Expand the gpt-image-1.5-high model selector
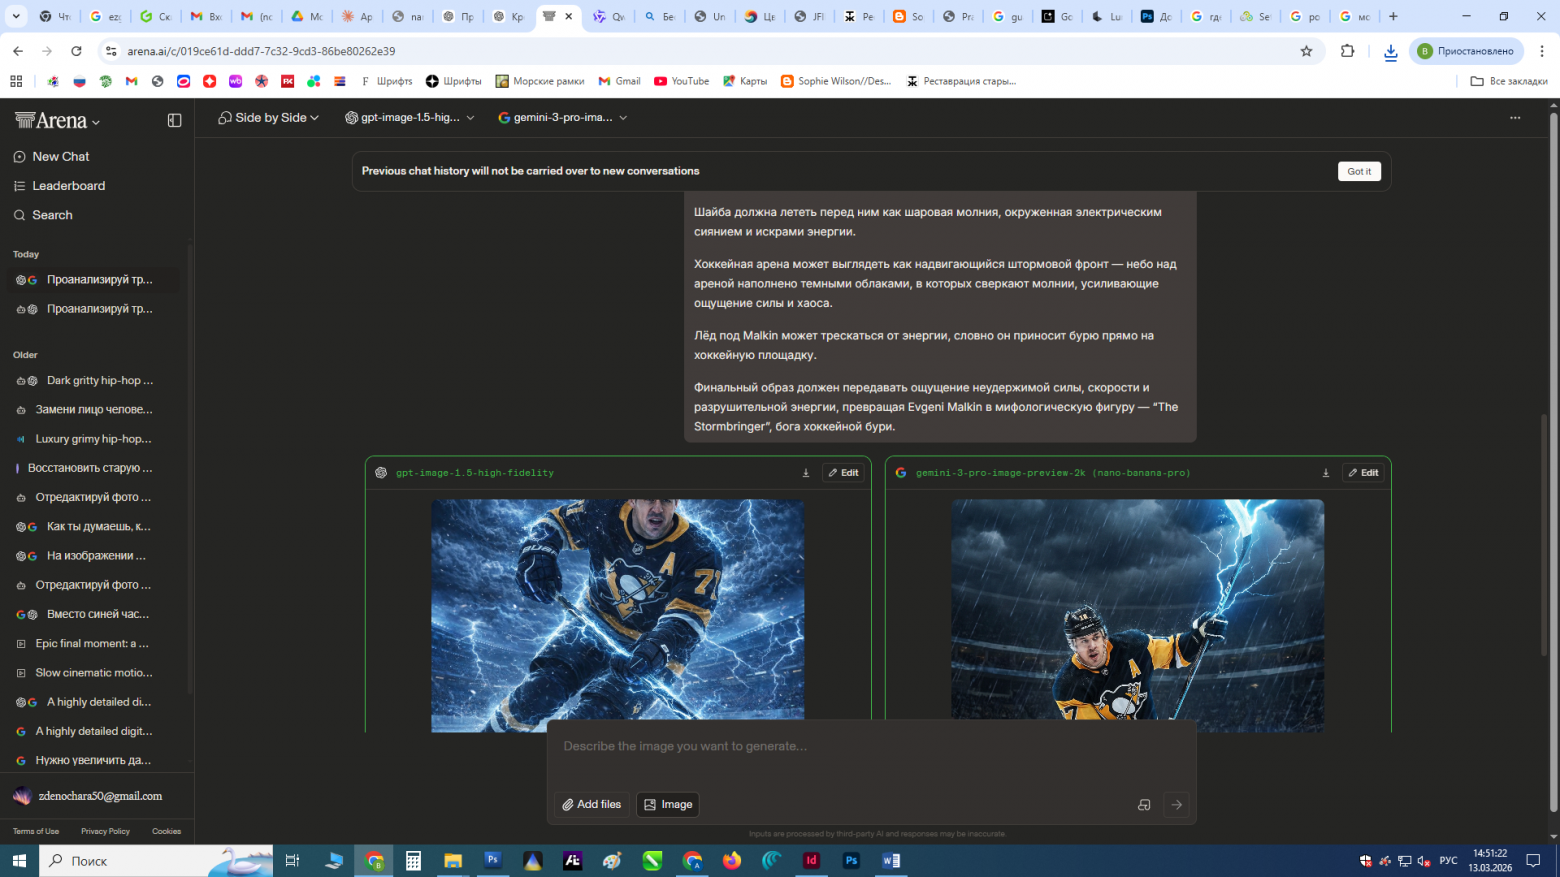 click(x=409, y=117)
